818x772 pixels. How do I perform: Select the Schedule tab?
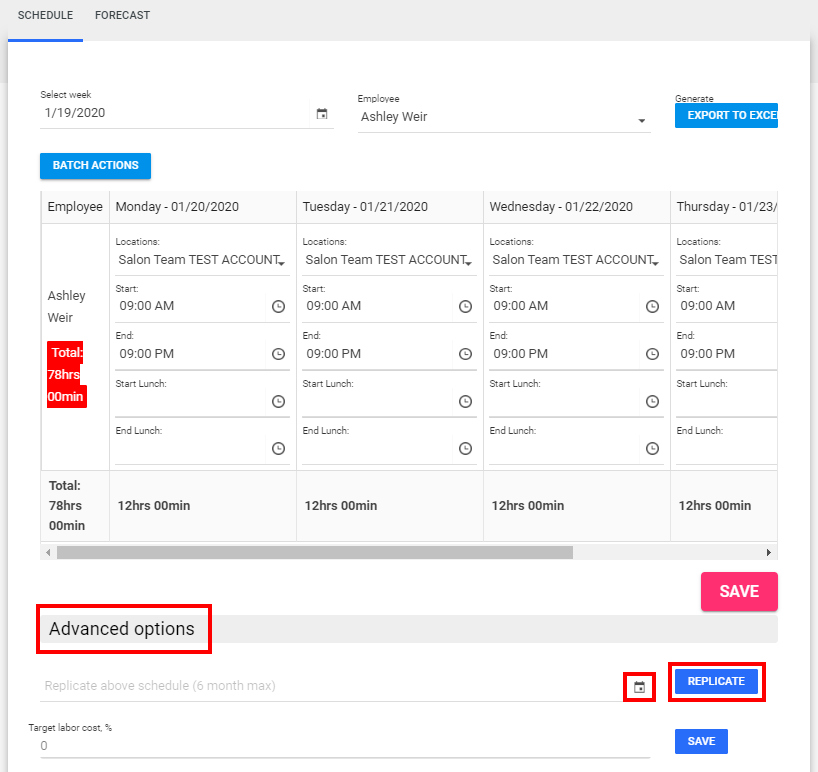pos(45,15)
